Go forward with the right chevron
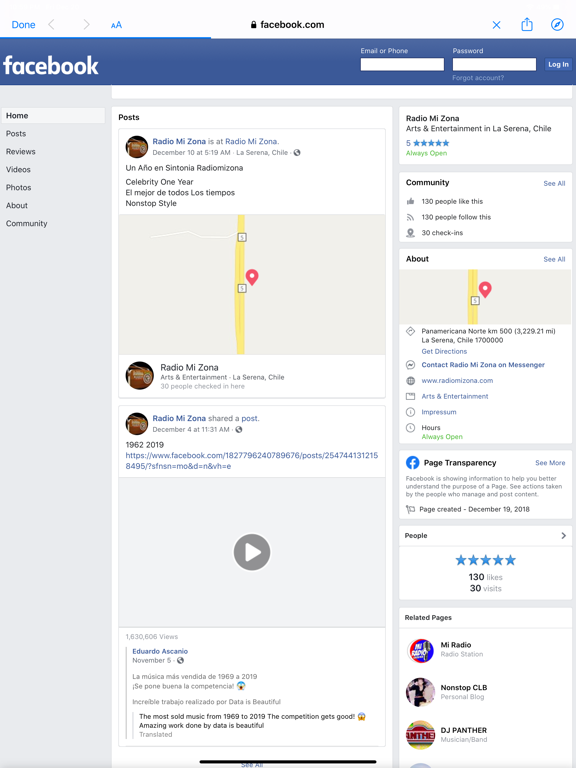This screenshot has height=768, width=576. [x=86, y=24]
